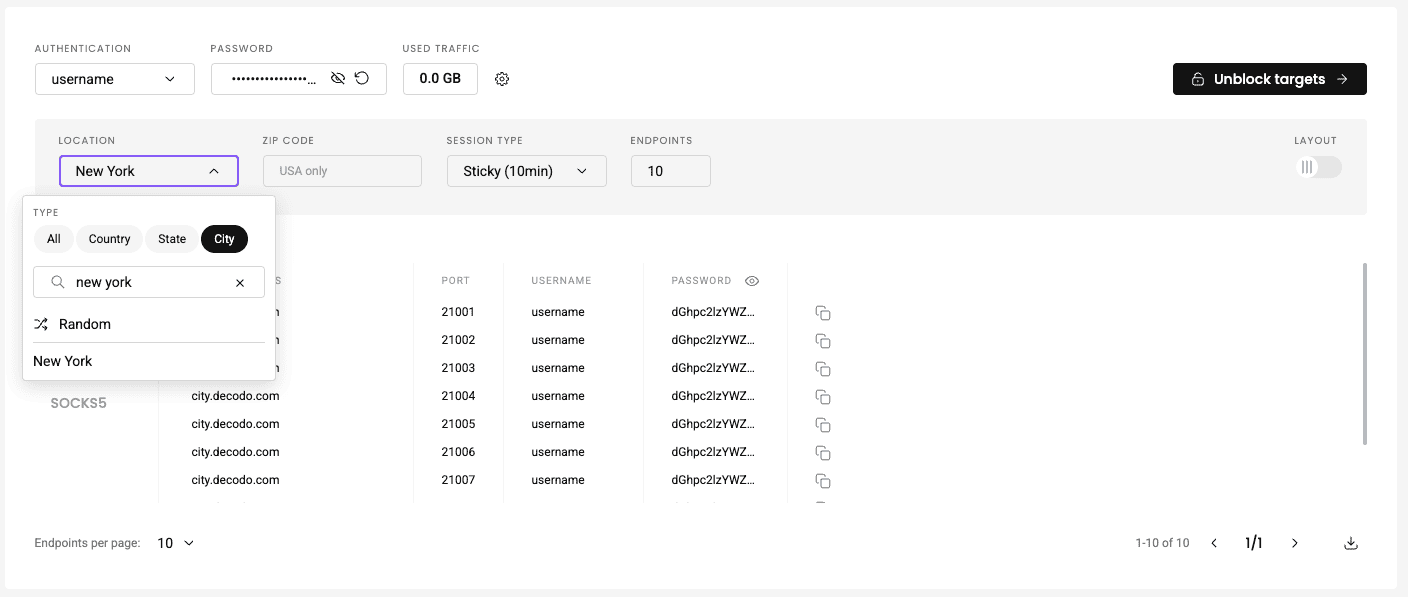Copy endpoint row with port 21007
This screenshot has height=597, width=1408.
[x=823, y=481]
